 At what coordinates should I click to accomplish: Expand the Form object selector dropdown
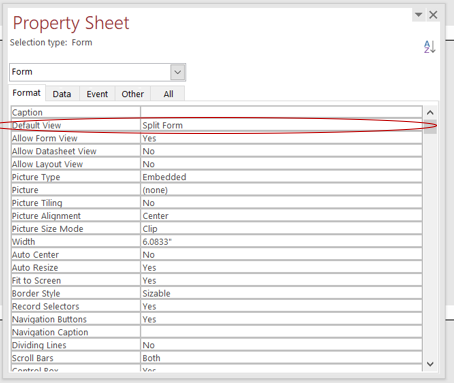[x=178, y=72]
